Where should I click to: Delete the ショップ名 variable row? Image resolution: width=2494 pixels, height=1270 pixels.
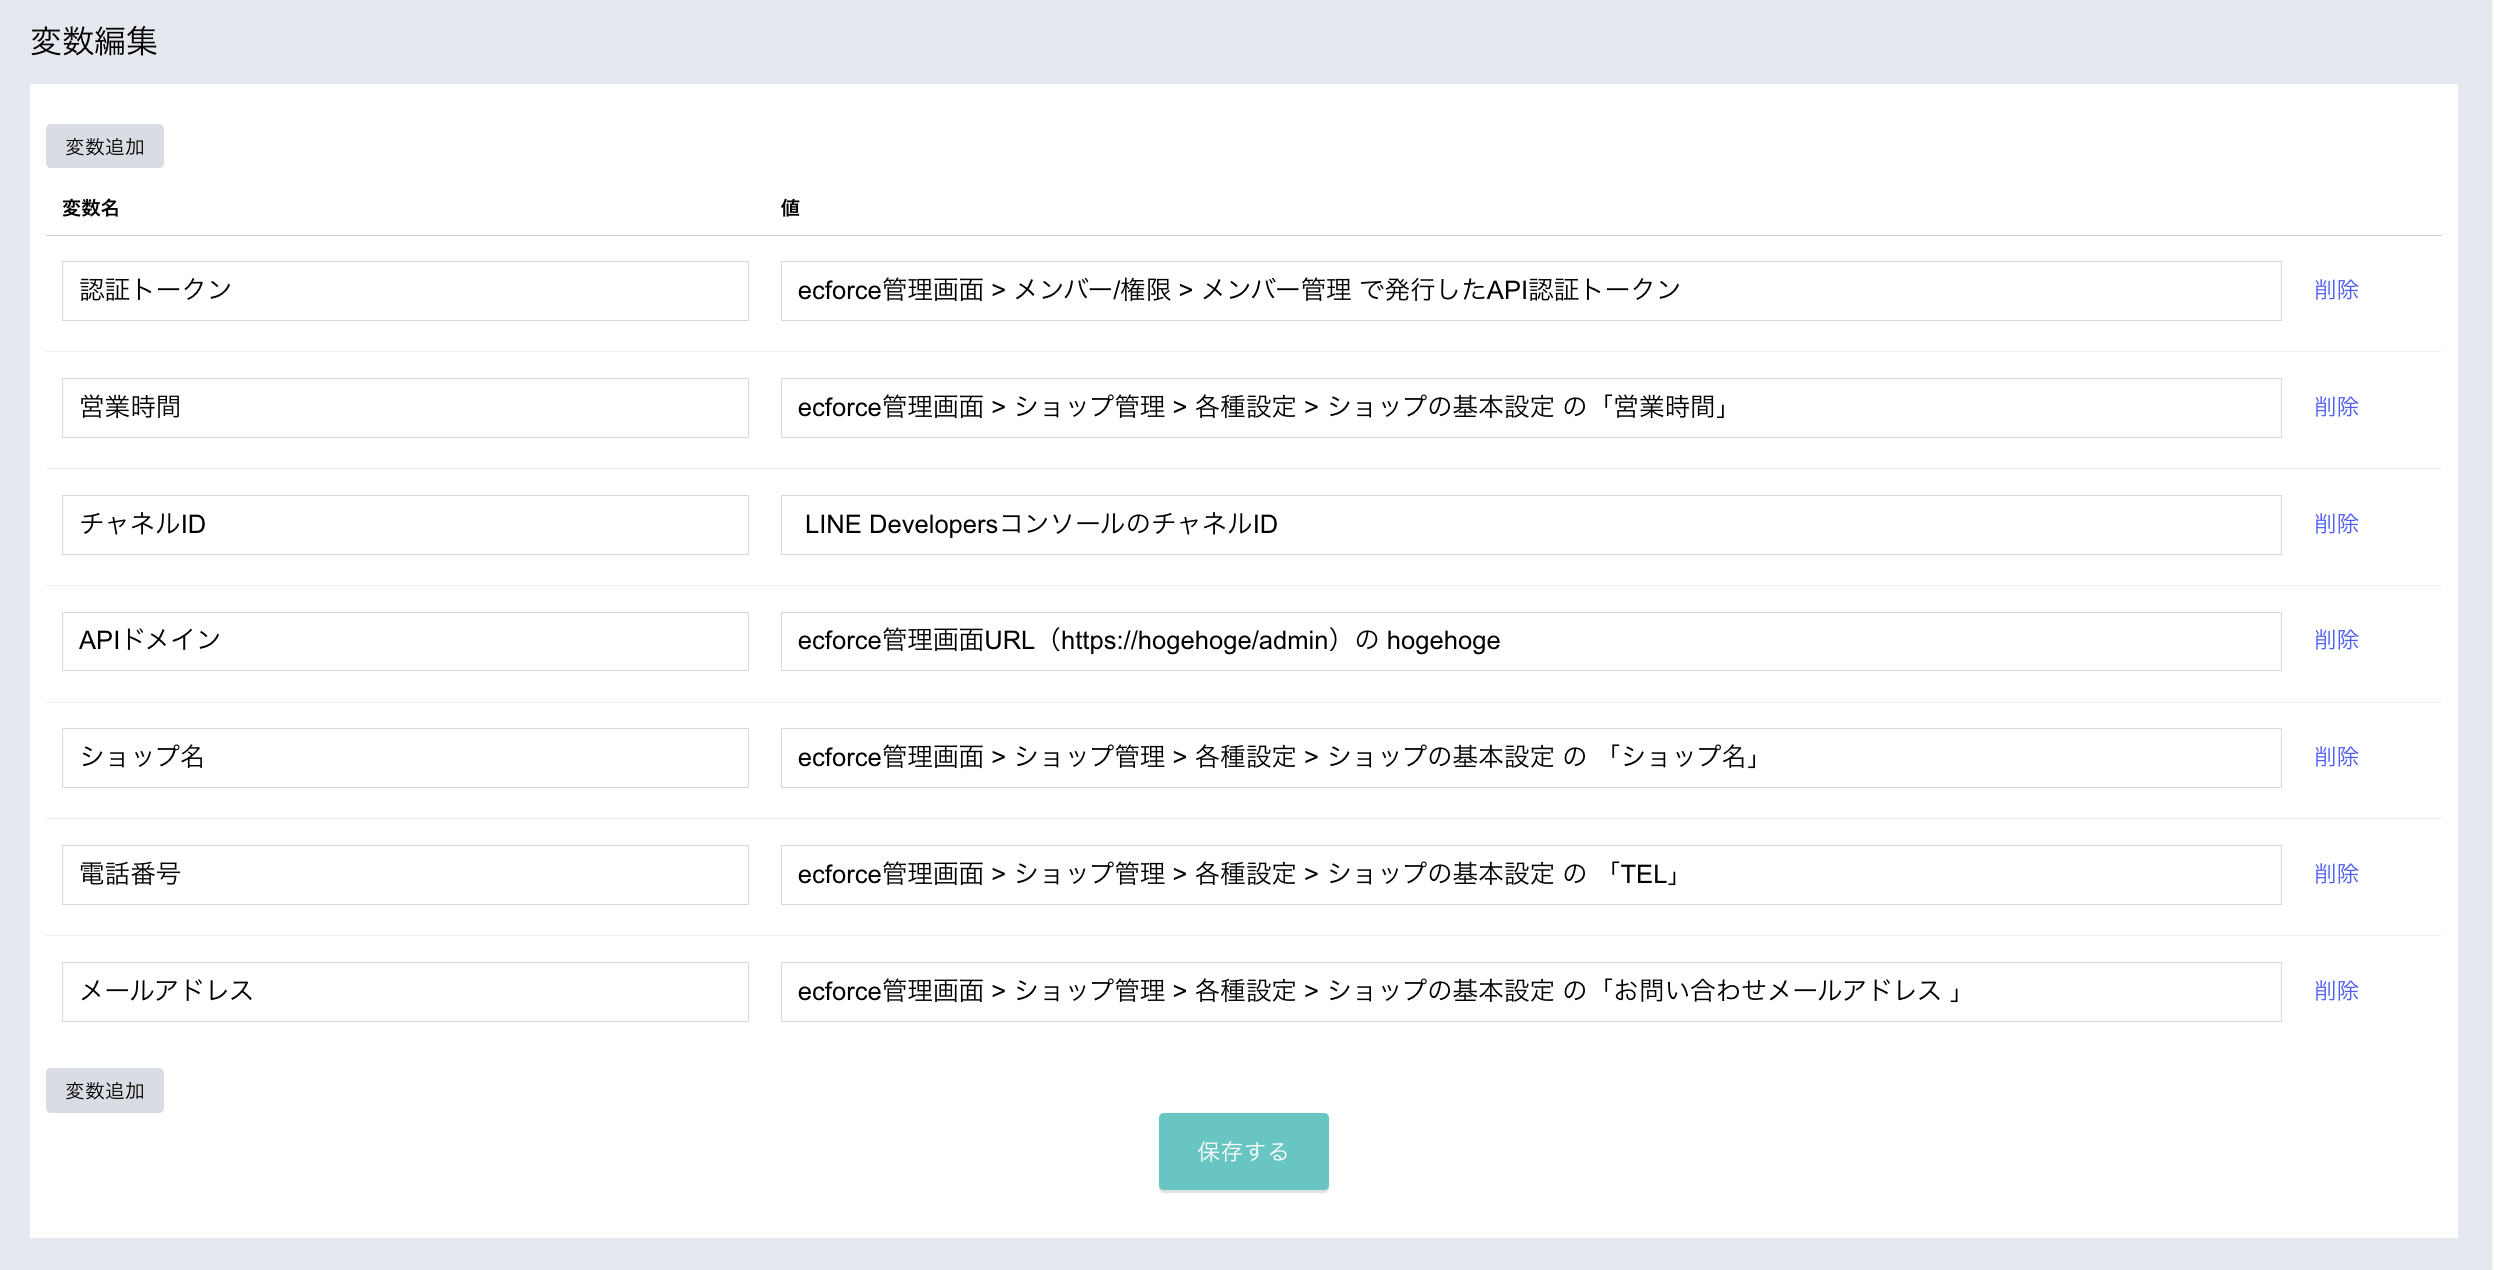pyautogui.click(x=2336, y=757)
